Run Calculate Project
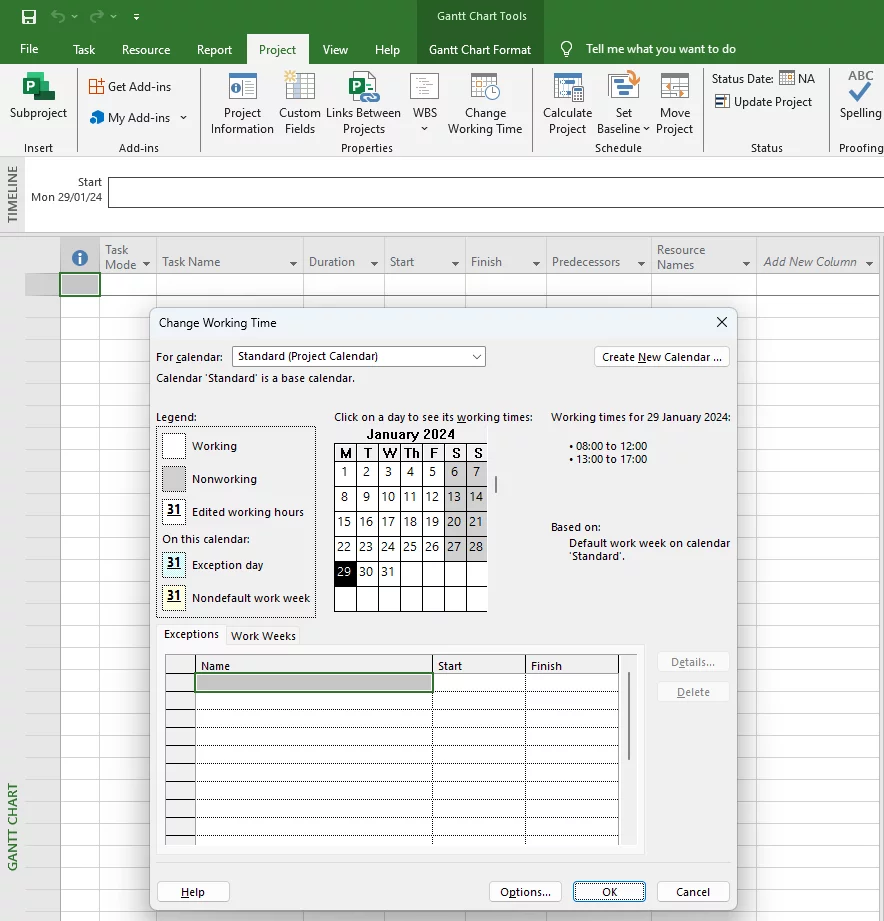This screenshot has height=921, width=884. pos(567,104)
